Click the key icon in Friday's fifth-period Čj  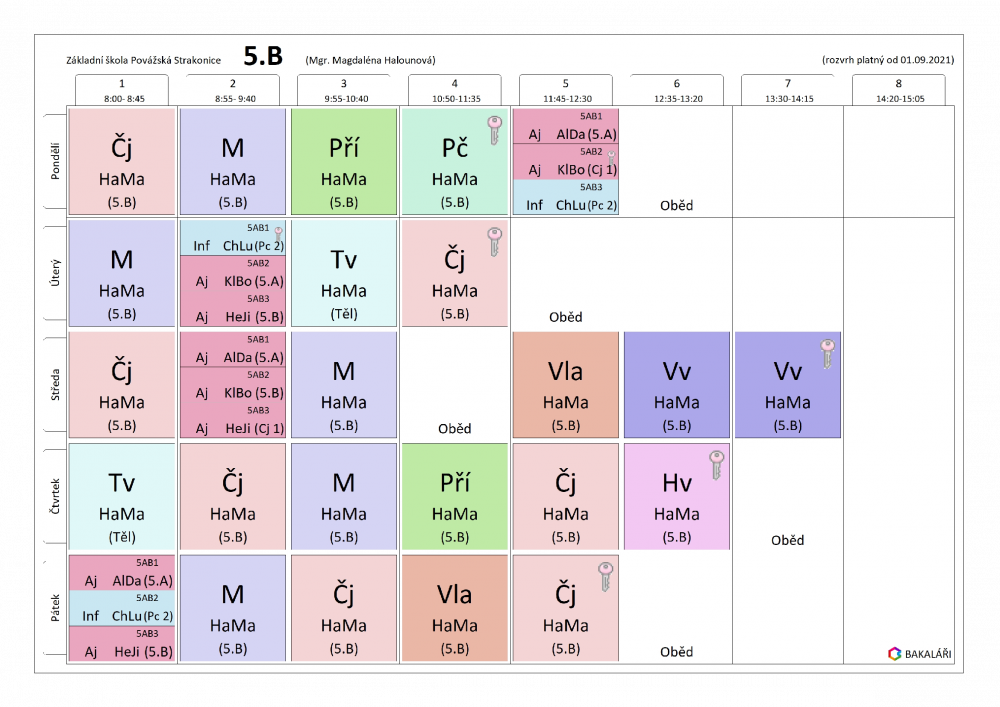click(605, 576)
